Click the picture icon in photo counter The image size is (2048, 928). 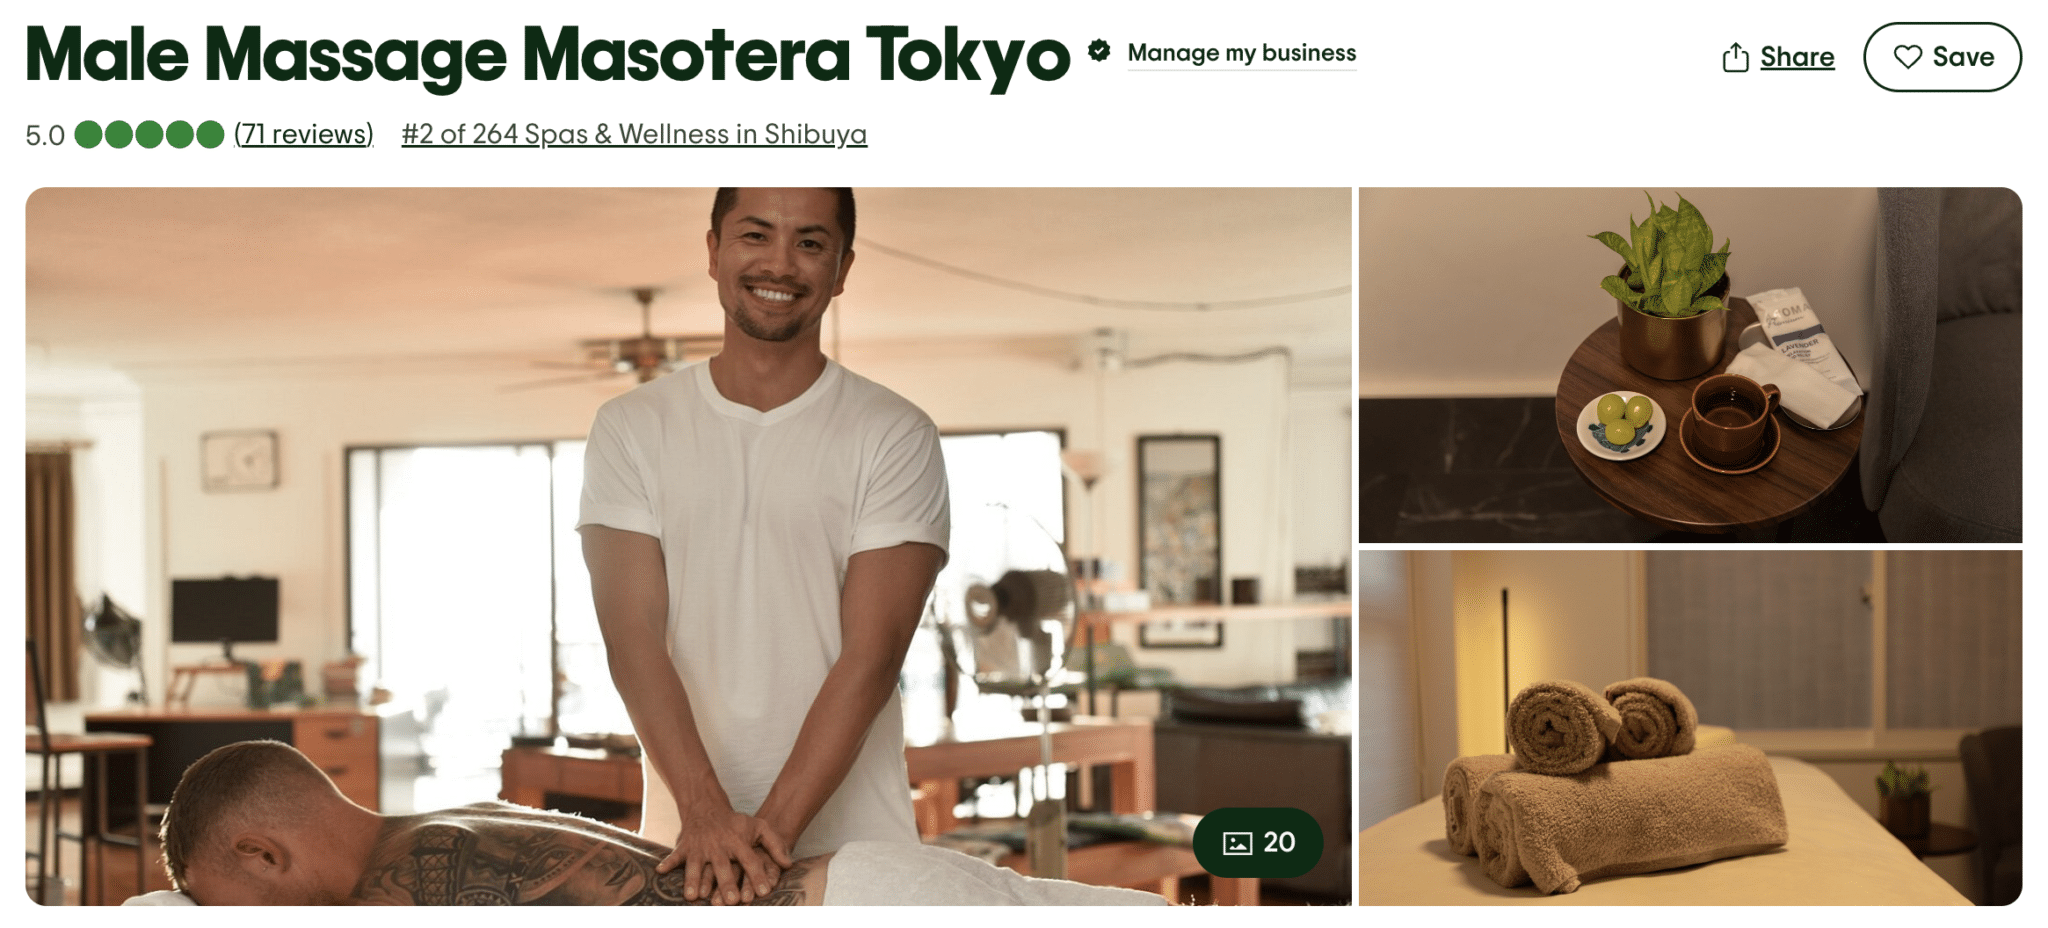[x=1237, y=843]
